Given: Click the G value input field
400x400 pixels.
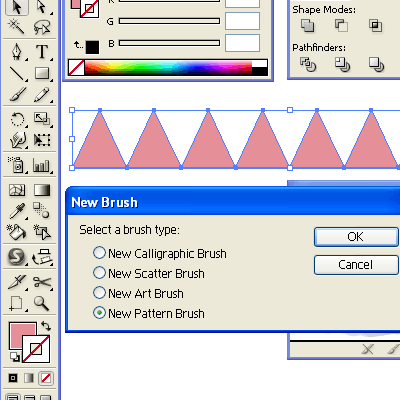Looking at the screenshot, I should 242,21.
